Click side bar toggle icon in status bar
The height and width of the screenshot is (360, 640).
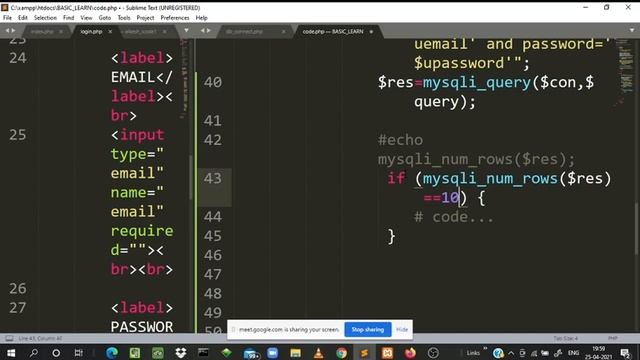coord(9,338)
